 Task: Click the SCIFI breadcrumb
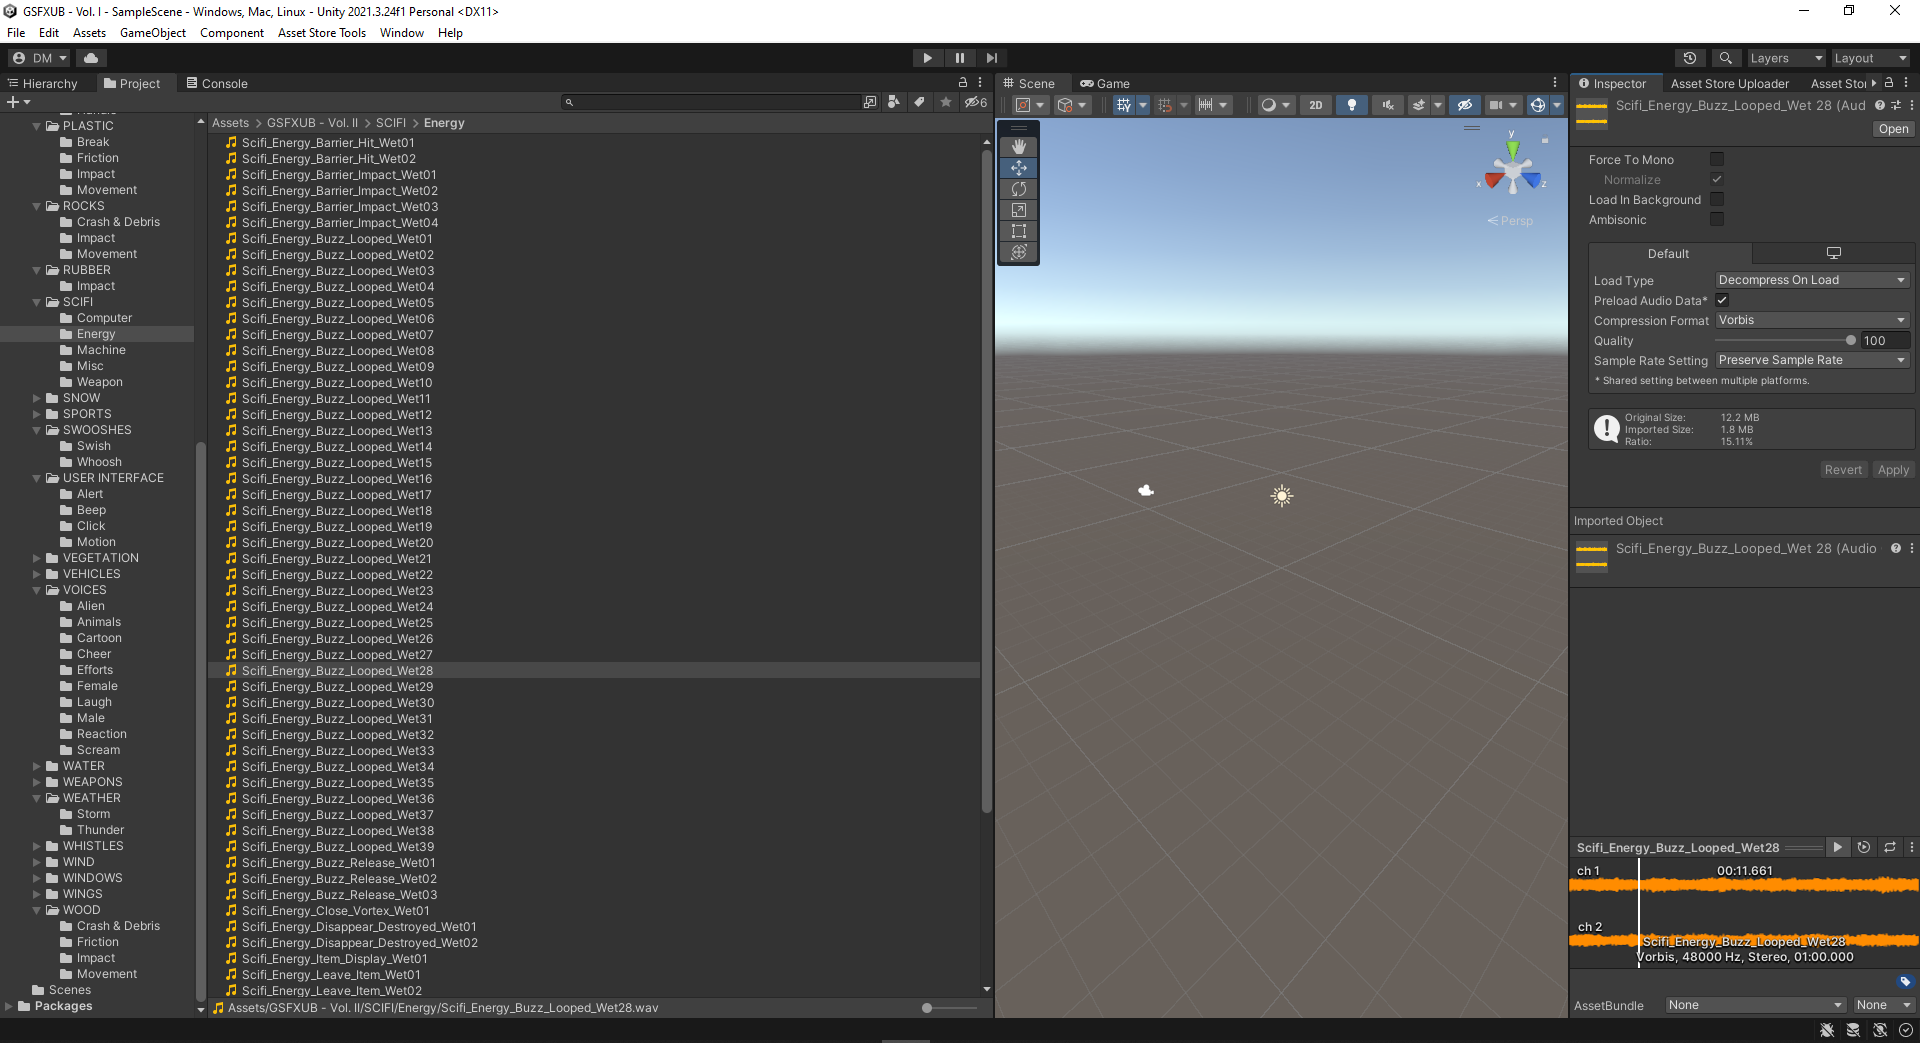pyautogui.click(x=391, y=123)
